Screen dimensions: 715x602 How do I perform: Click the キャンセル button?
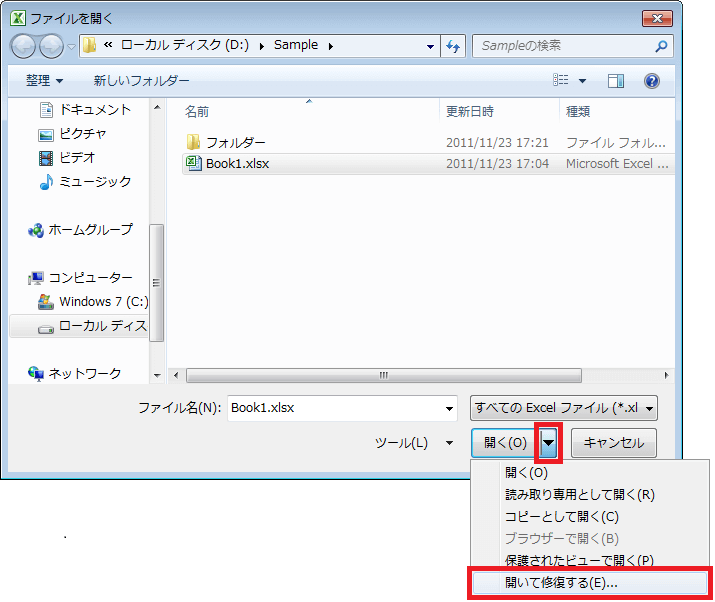coord(614,443)
